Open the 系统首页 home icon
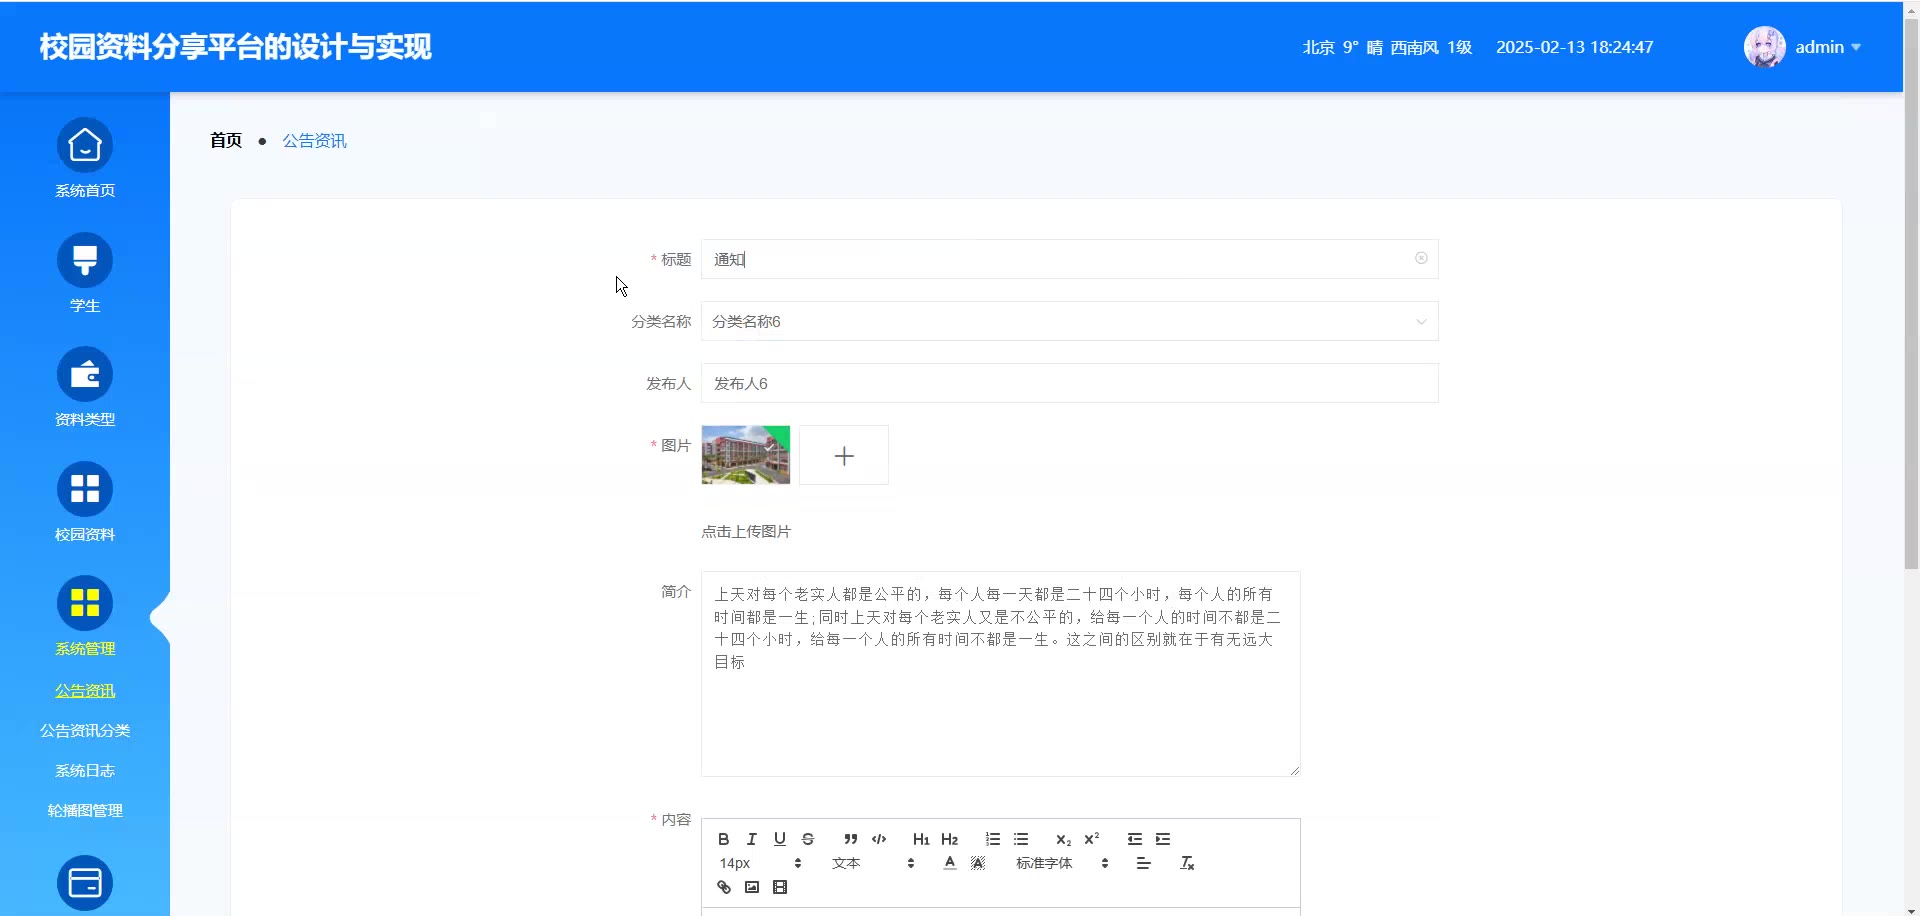This screenshot has height=916, width=1920. pos(85,146)
